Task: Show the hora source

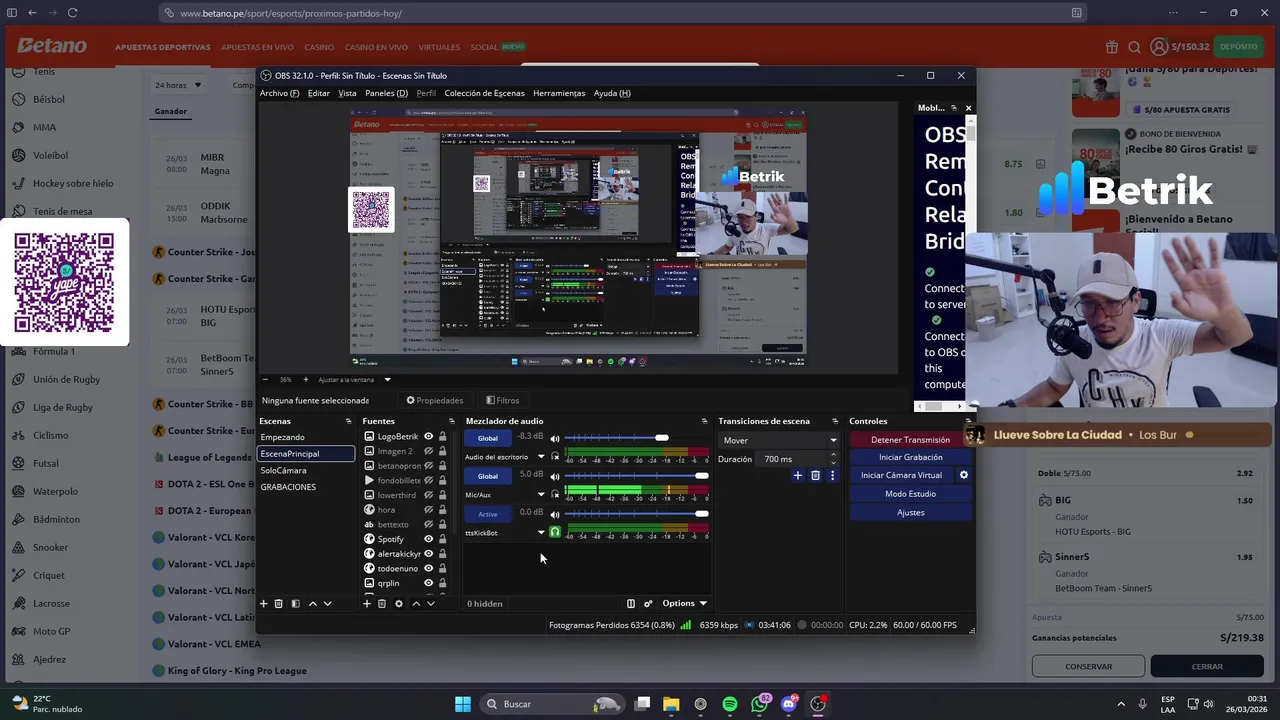Action: tap(428, 510)
